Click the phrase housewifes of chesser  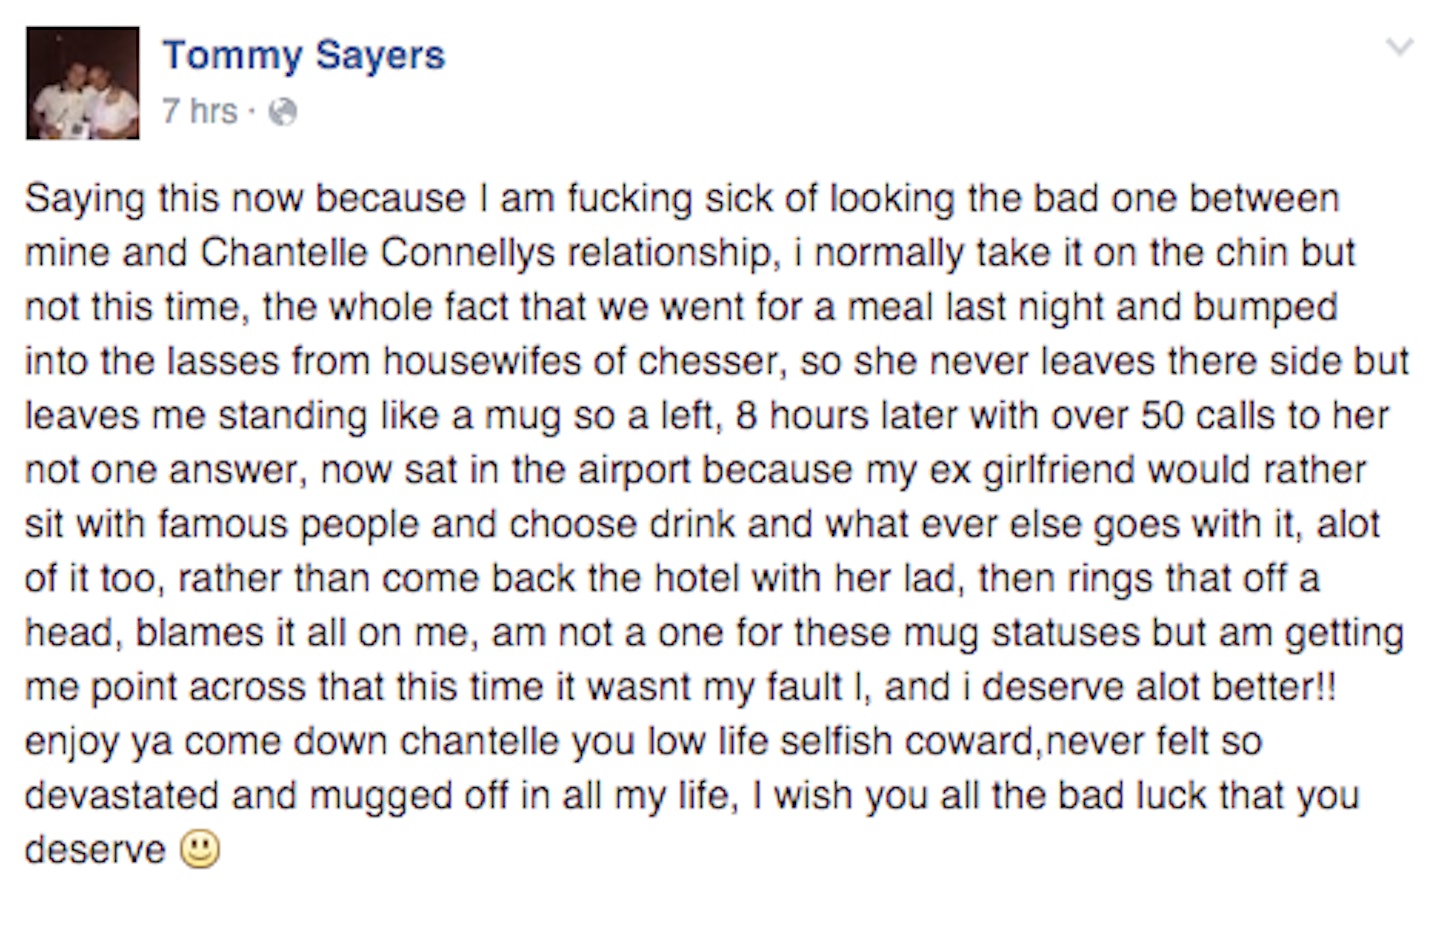pos(580,361)
